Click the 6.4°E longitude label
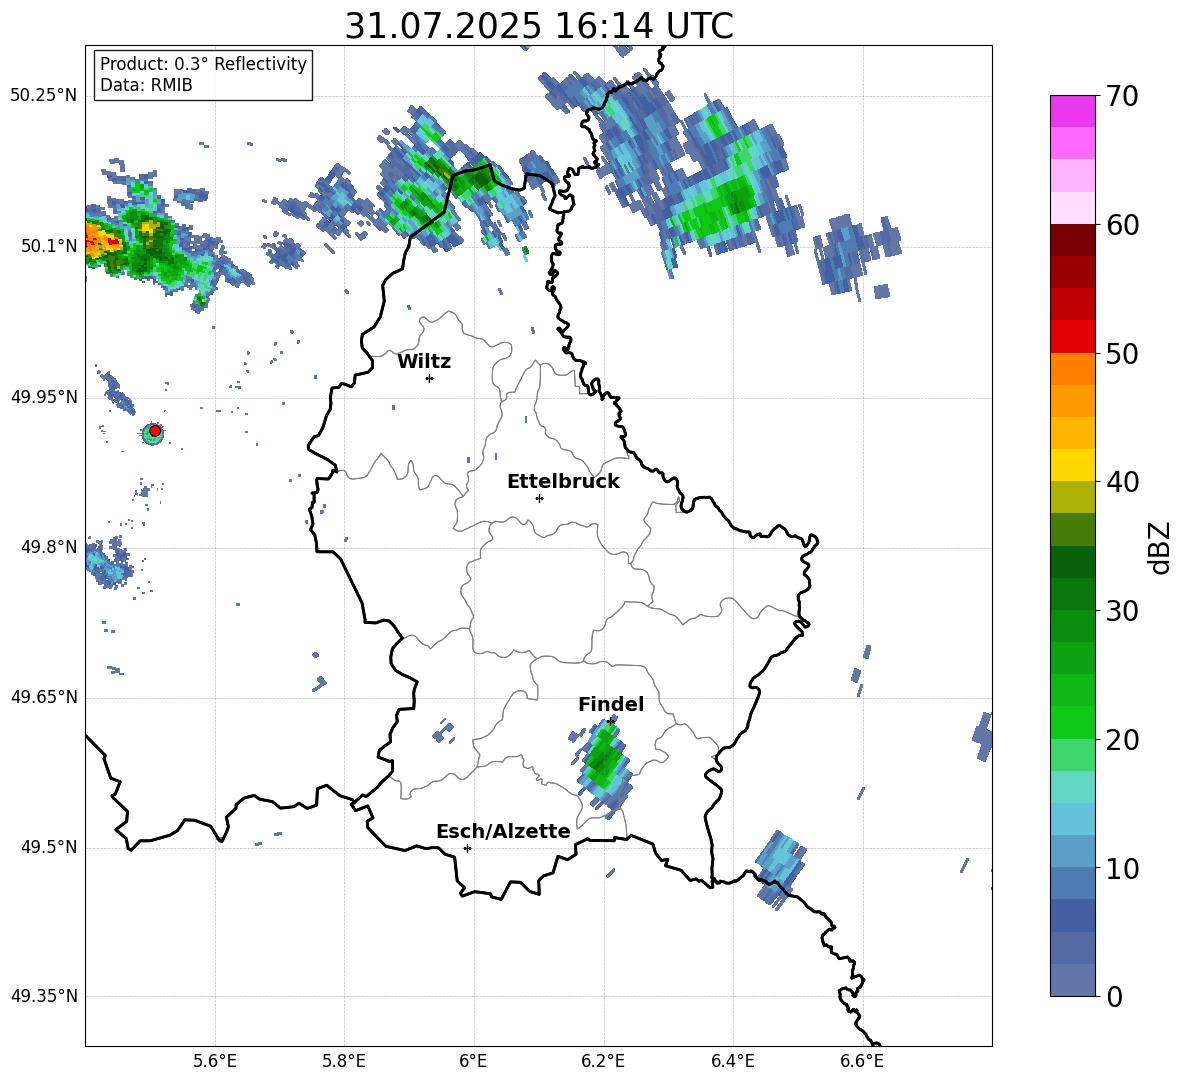Screen dimensions: 1184x1081 coord(732,1062)
